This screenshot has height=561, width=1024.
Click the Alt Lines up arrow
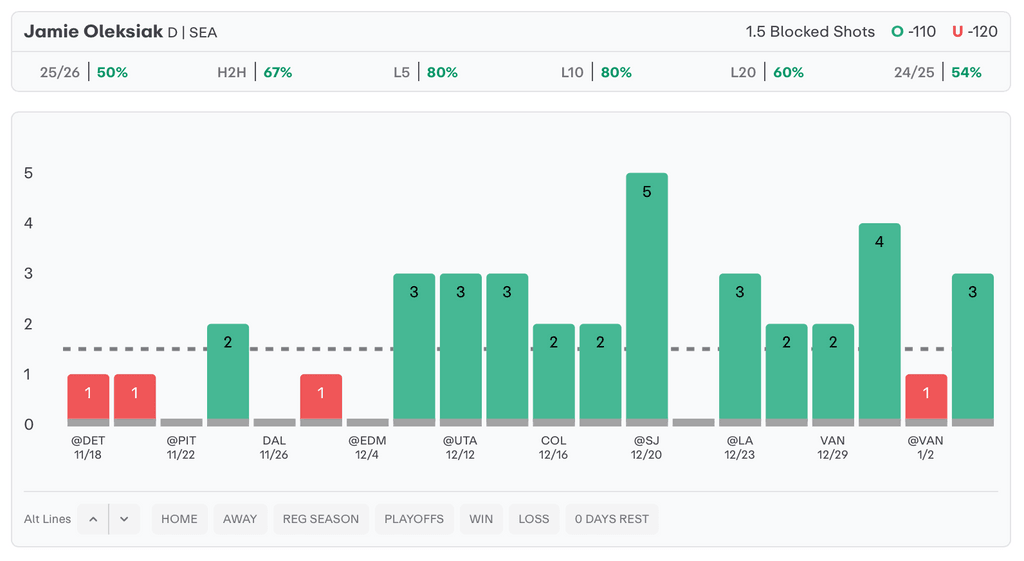93,519
